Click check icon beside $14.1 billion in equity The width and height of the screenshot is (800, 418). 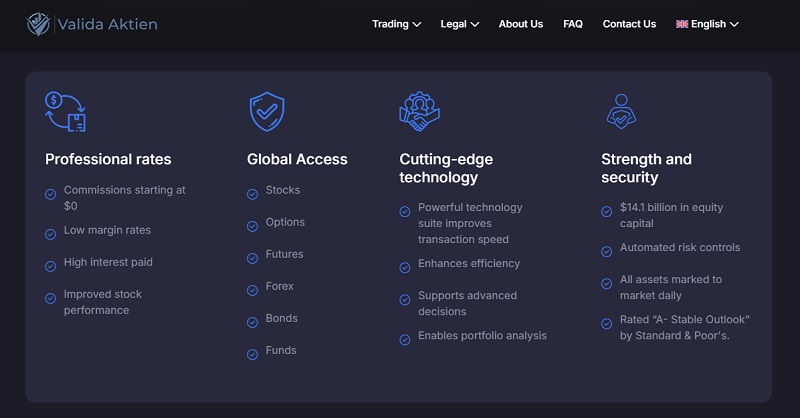point(607,212)
